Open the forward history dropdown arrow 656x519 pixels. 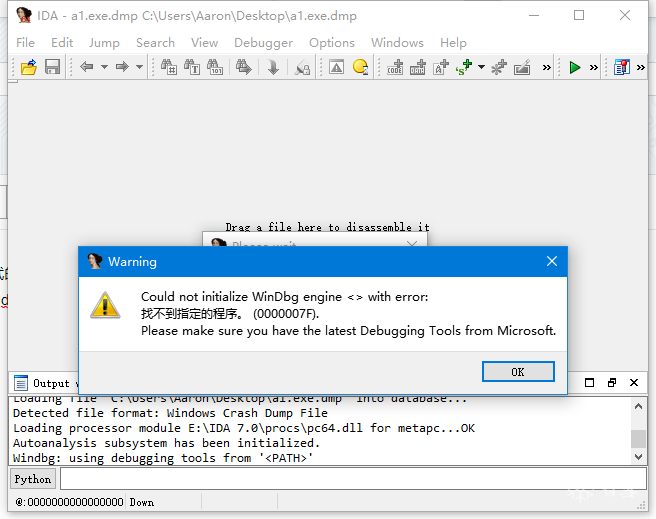point(139,67)
